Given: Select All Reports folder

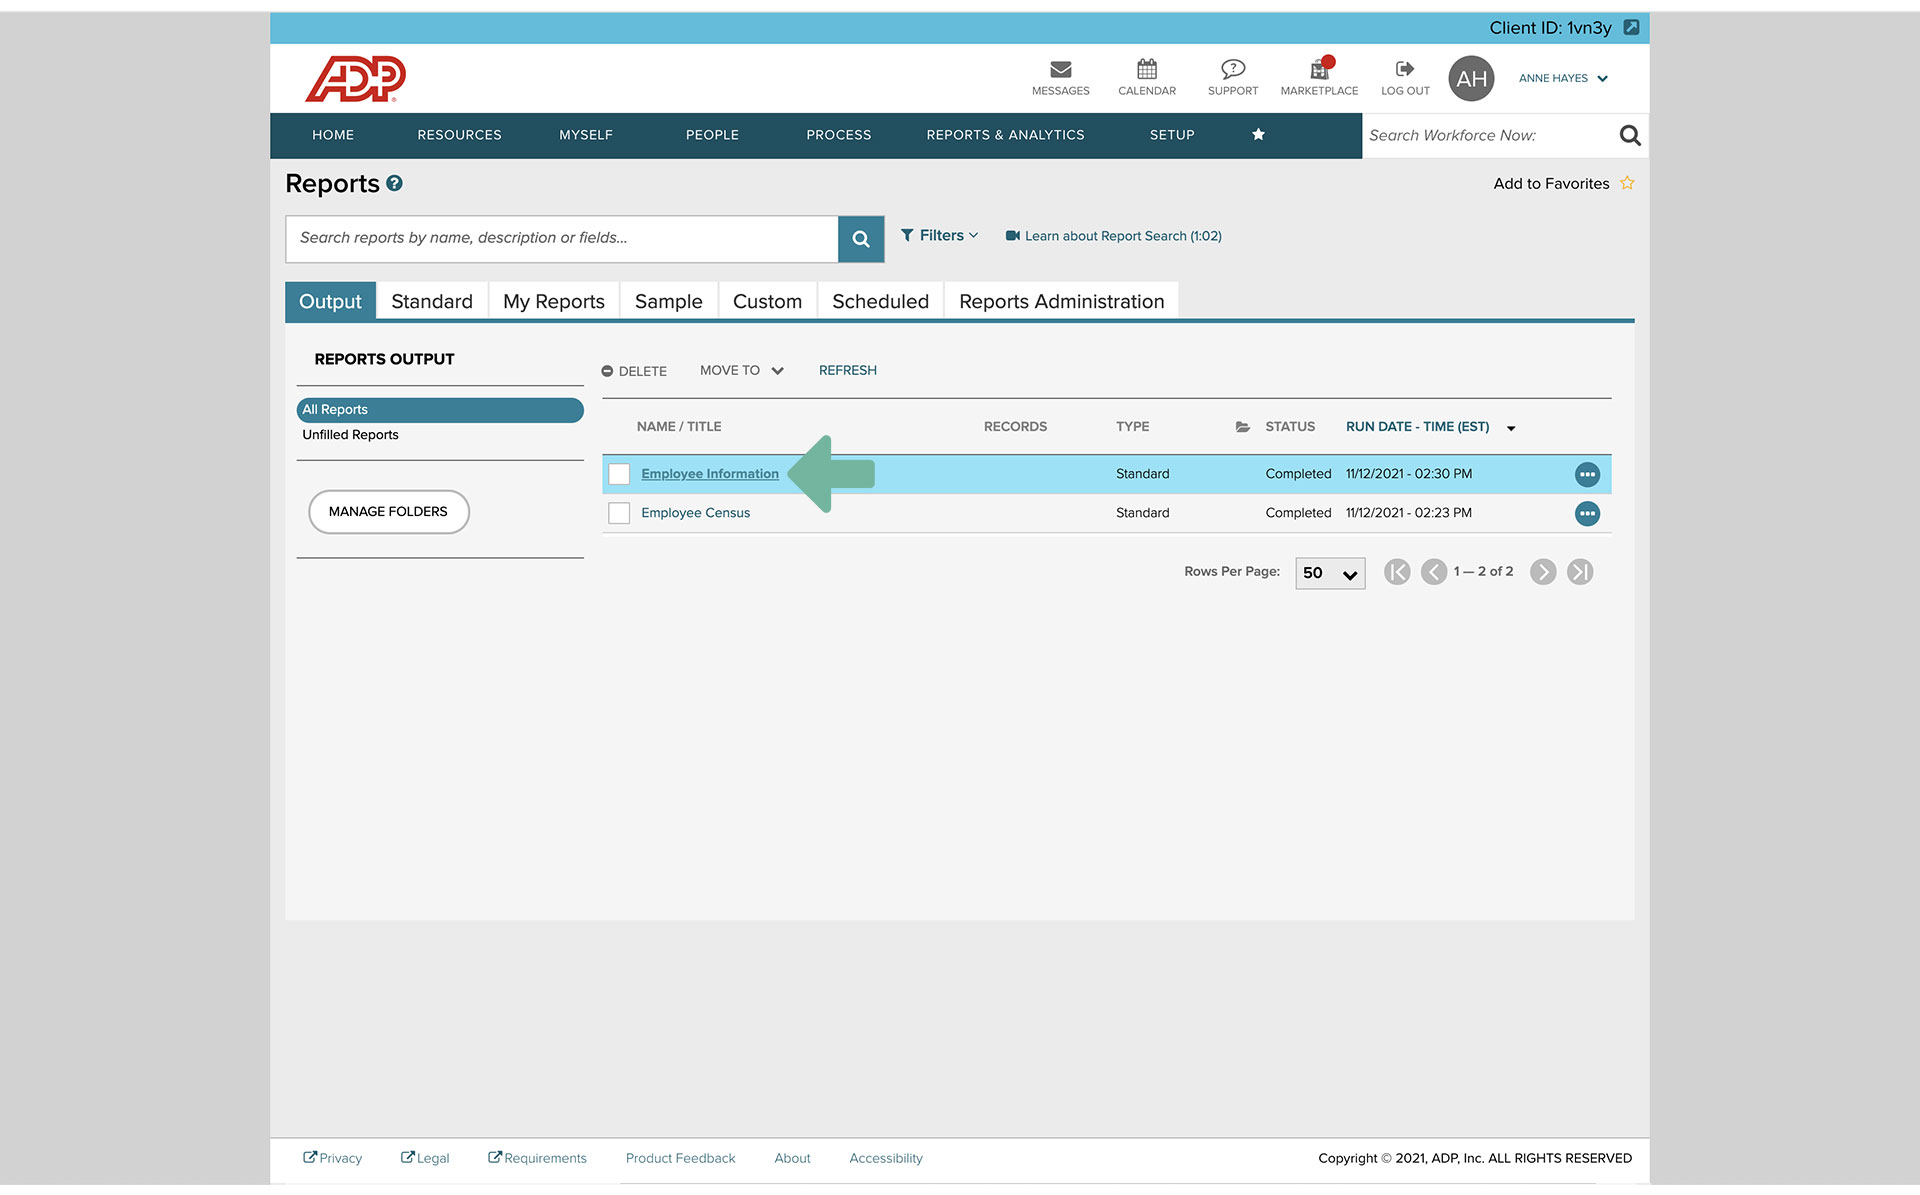Looking at the screenshot, I should pyautogui.click(x=440, y=410).
